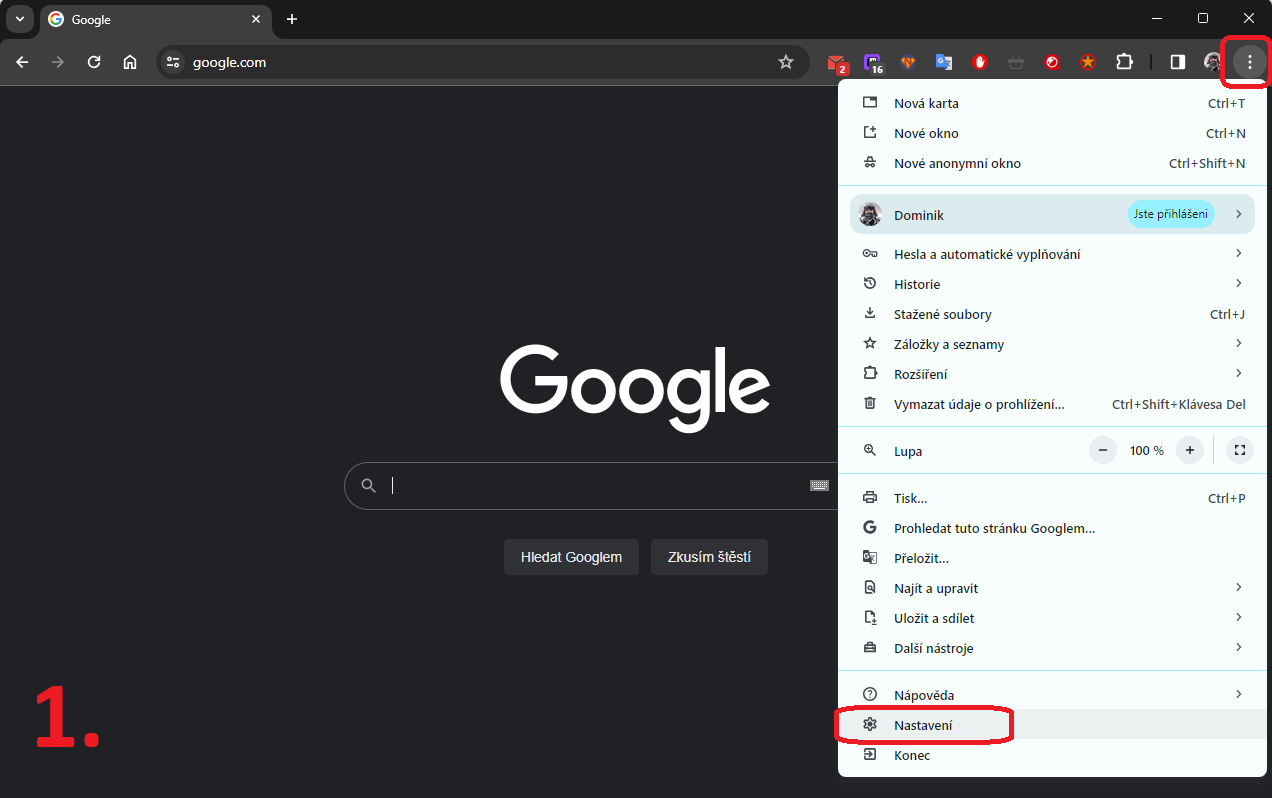Click the Google logo on the page

coord(635,388)
